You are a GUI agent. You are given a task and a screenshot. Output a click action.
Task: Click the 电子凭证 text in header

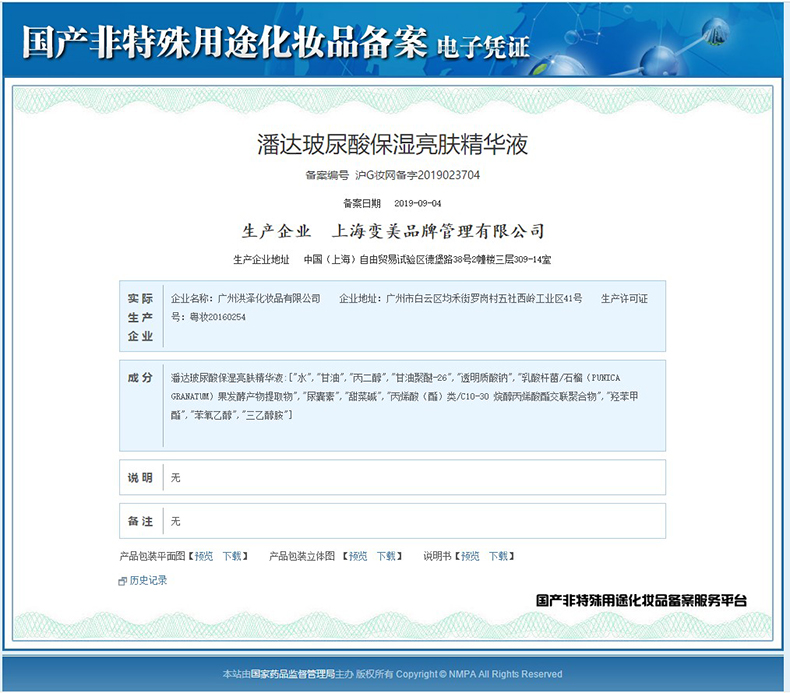[x=483, y=47]
